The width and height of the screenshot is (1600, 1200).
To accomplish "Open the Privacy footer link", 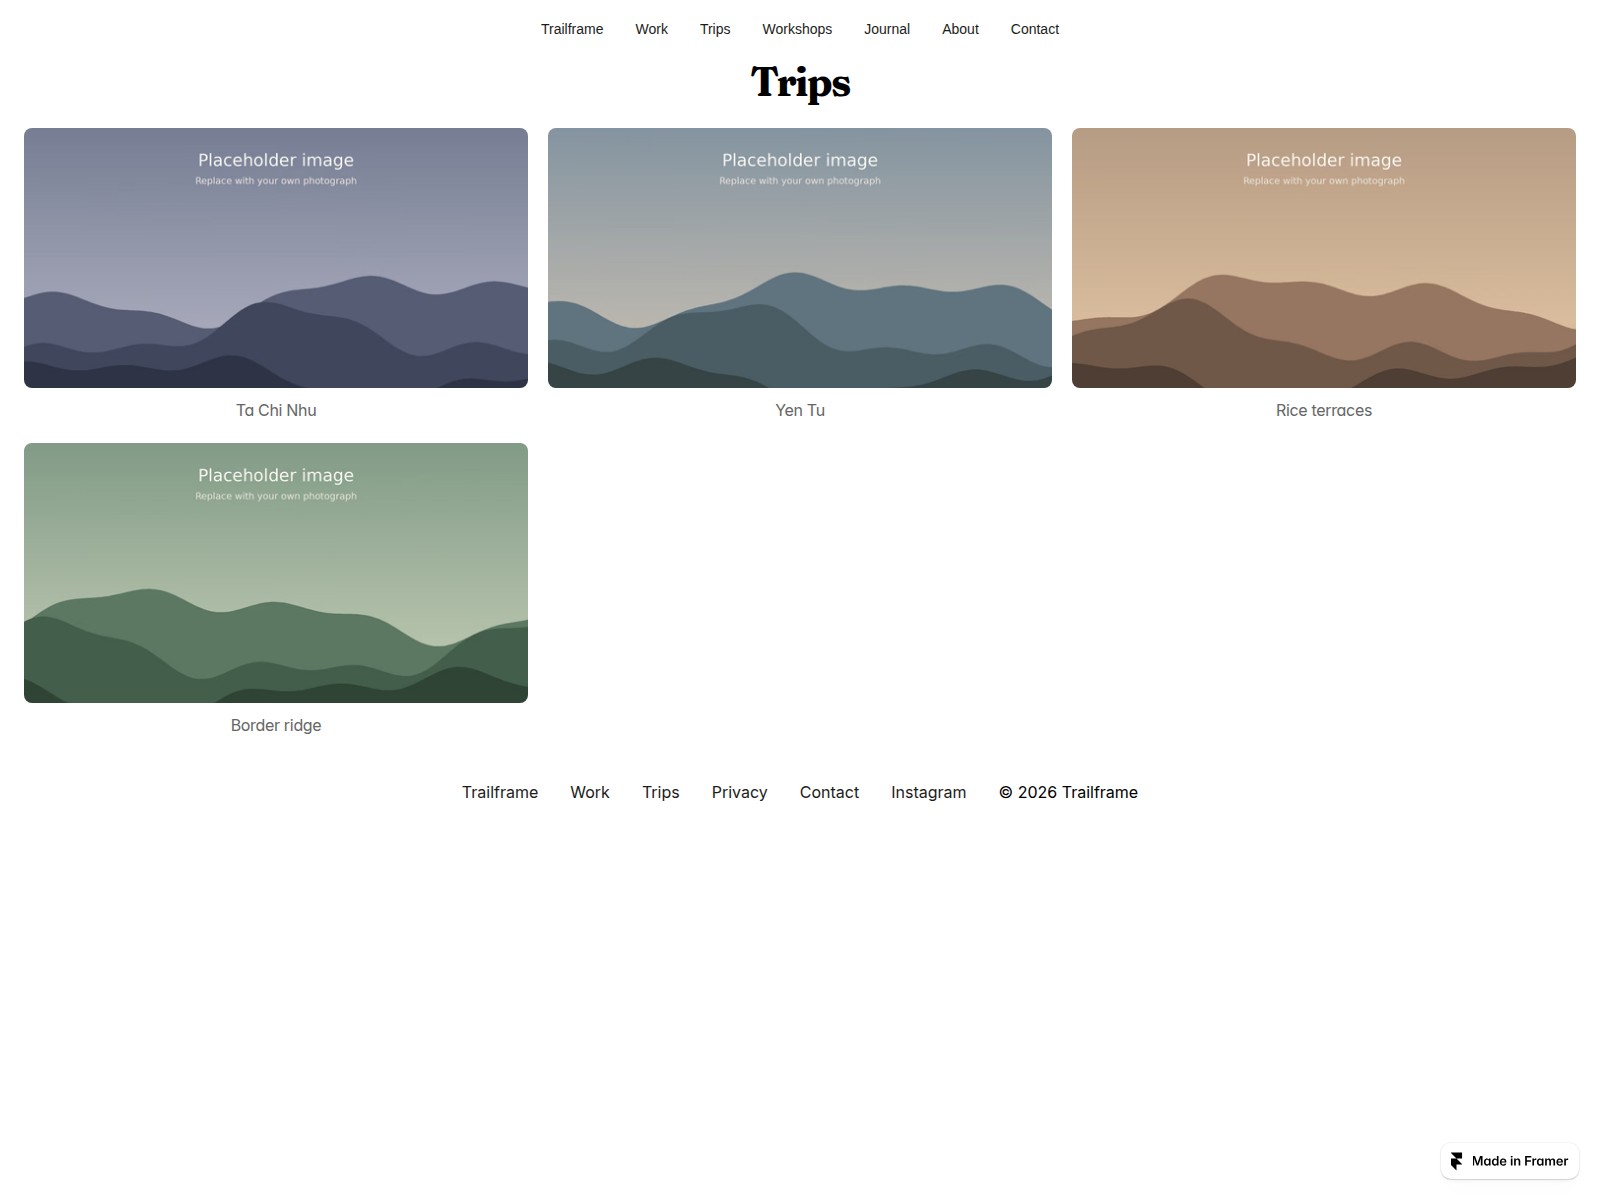I will pyautogui.click(x=740, y=792).
